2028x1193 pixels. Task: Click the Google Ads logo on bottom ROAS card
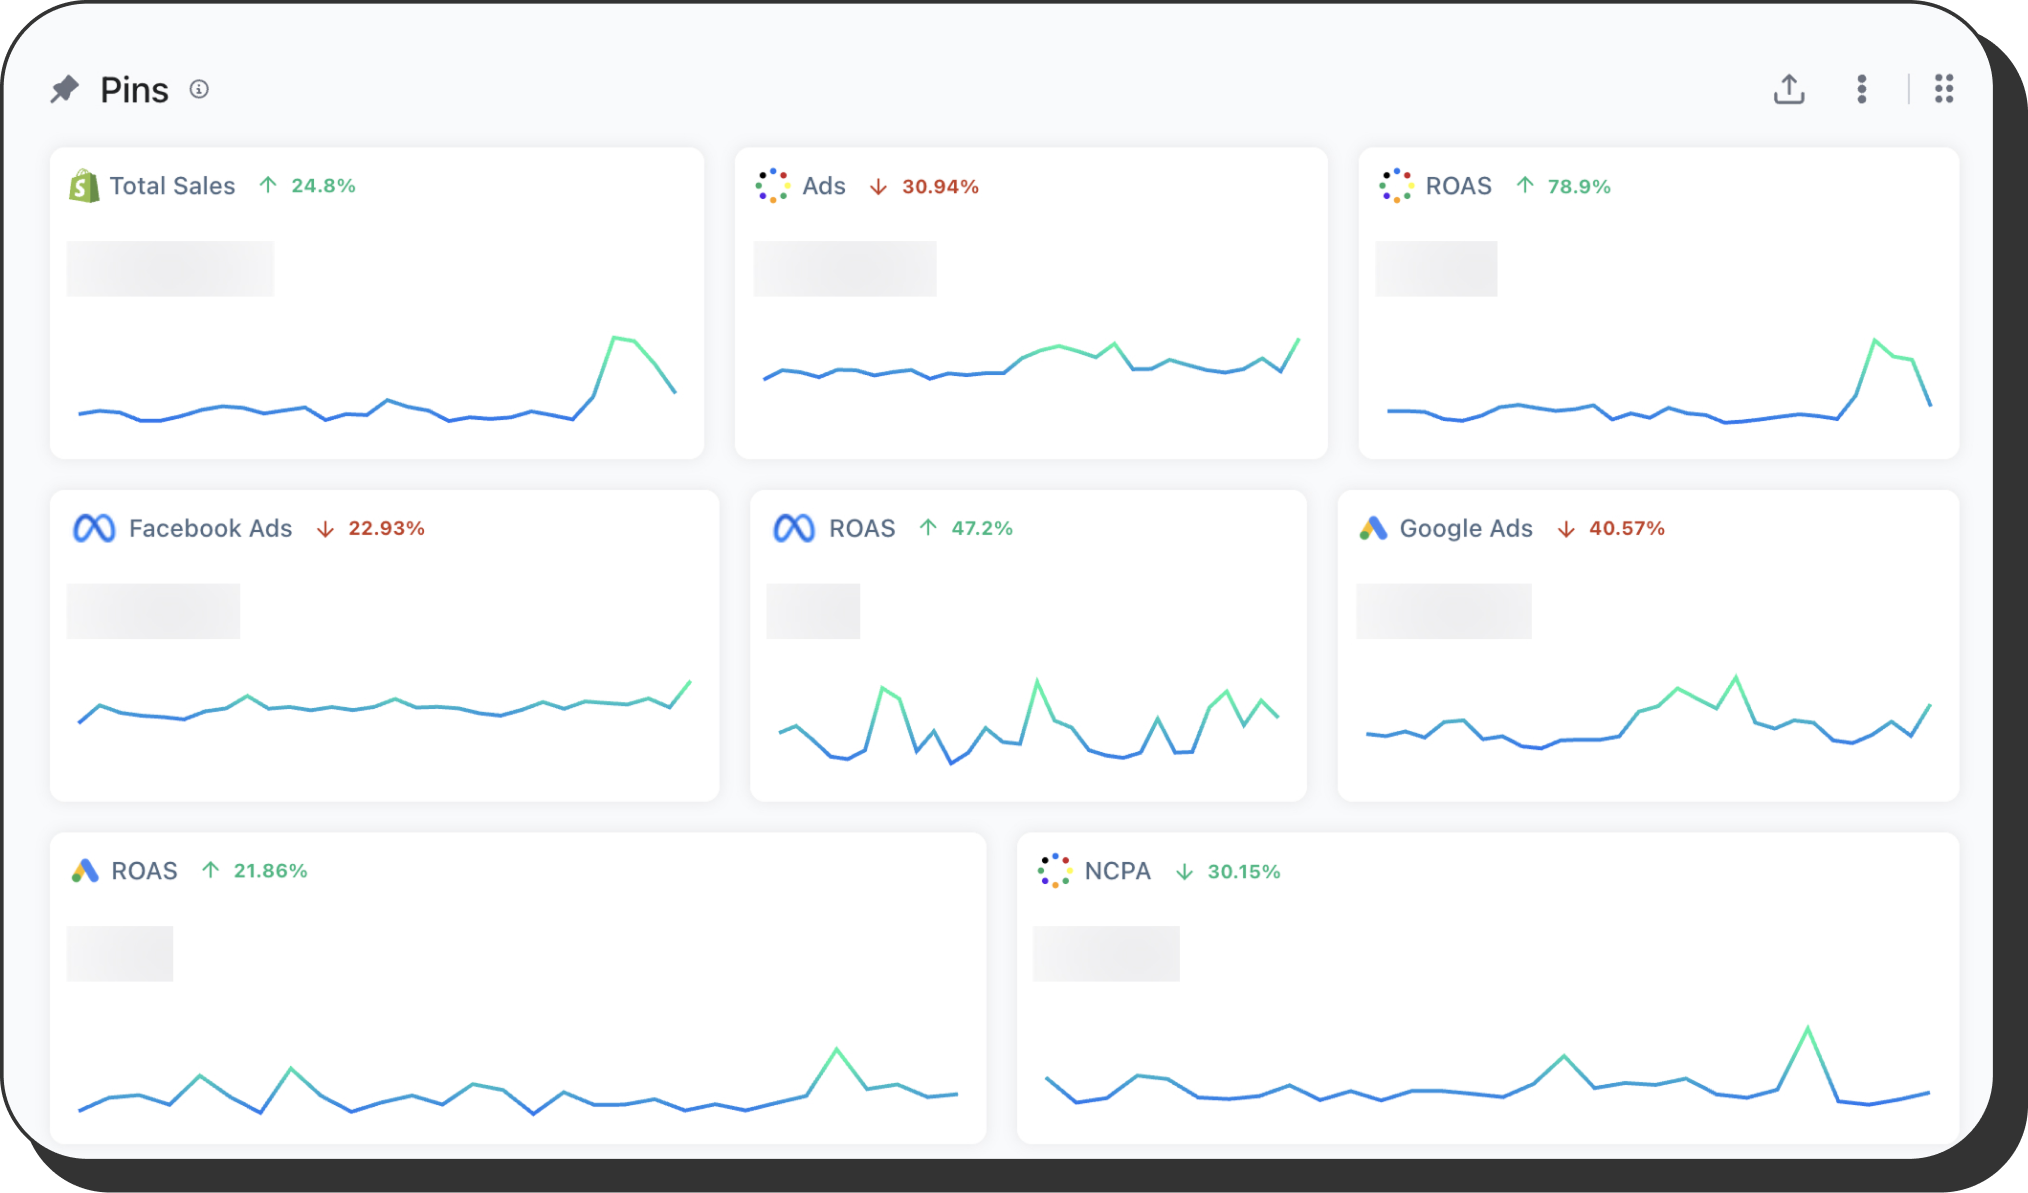pos(85,871)
